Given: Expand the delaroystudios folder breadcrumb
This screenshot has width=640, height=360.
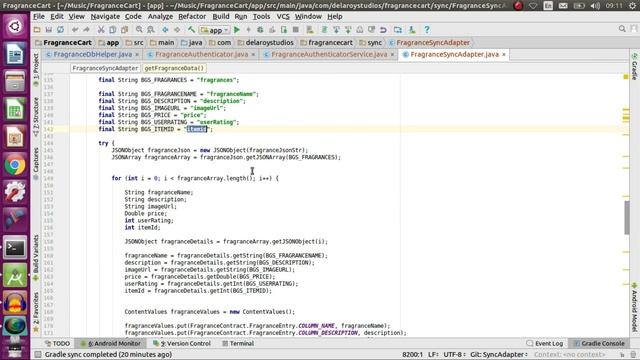Looking at the screenshot, I should pyautogui.click(x=265, y=42).
